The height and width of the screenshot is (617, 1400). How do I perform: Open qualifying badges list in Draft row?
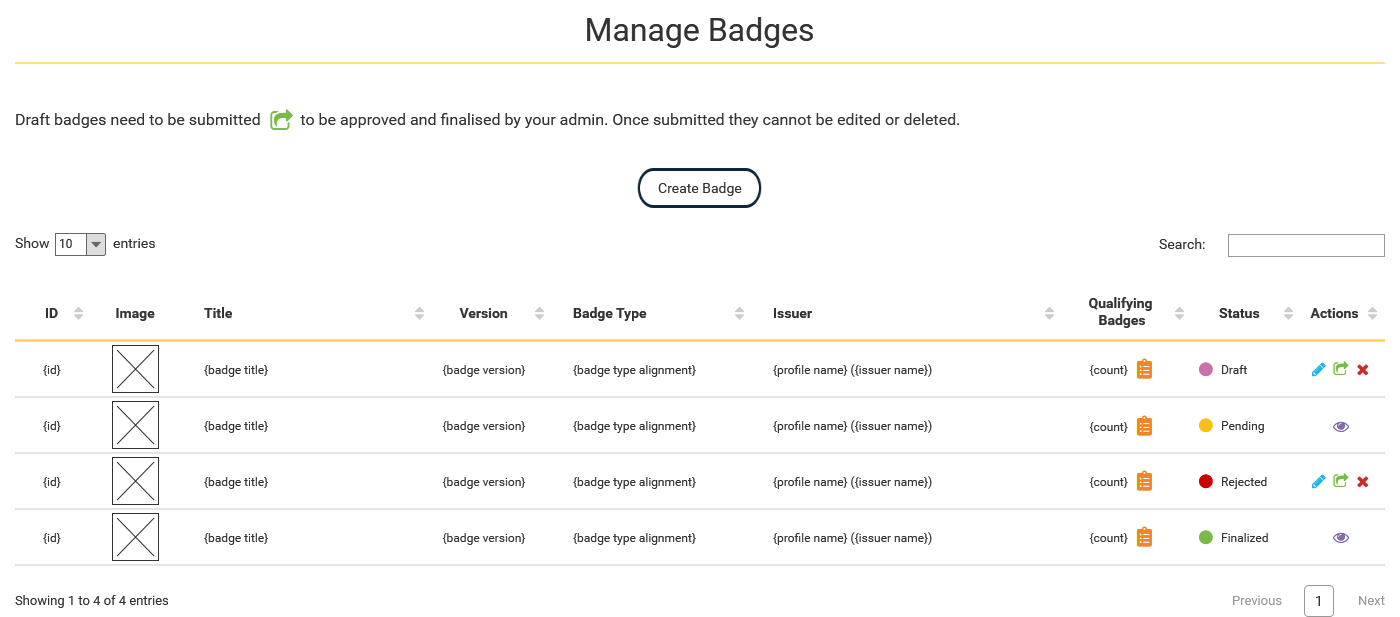click(1145, 369)
